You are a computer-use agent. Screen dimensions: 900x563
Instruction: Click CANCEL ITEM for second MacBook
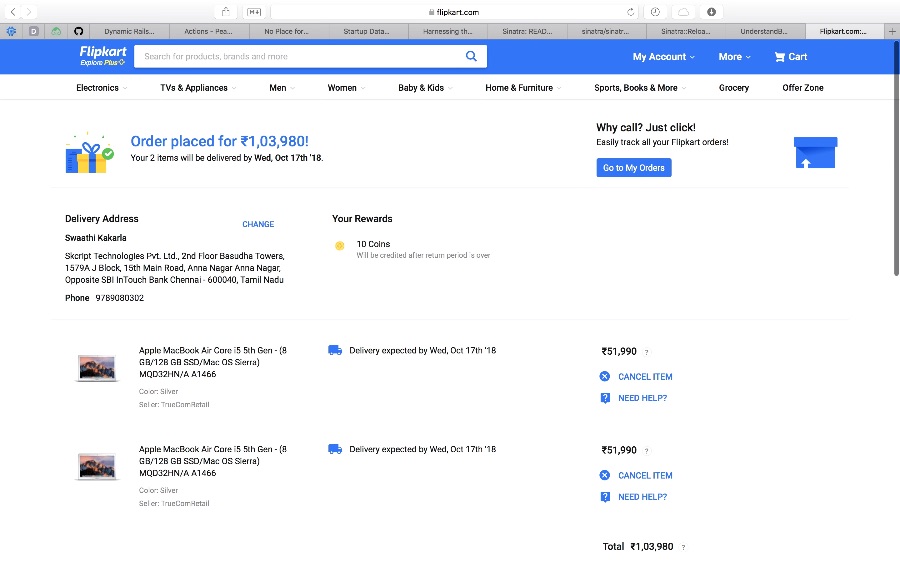click(x=645, y=475)
